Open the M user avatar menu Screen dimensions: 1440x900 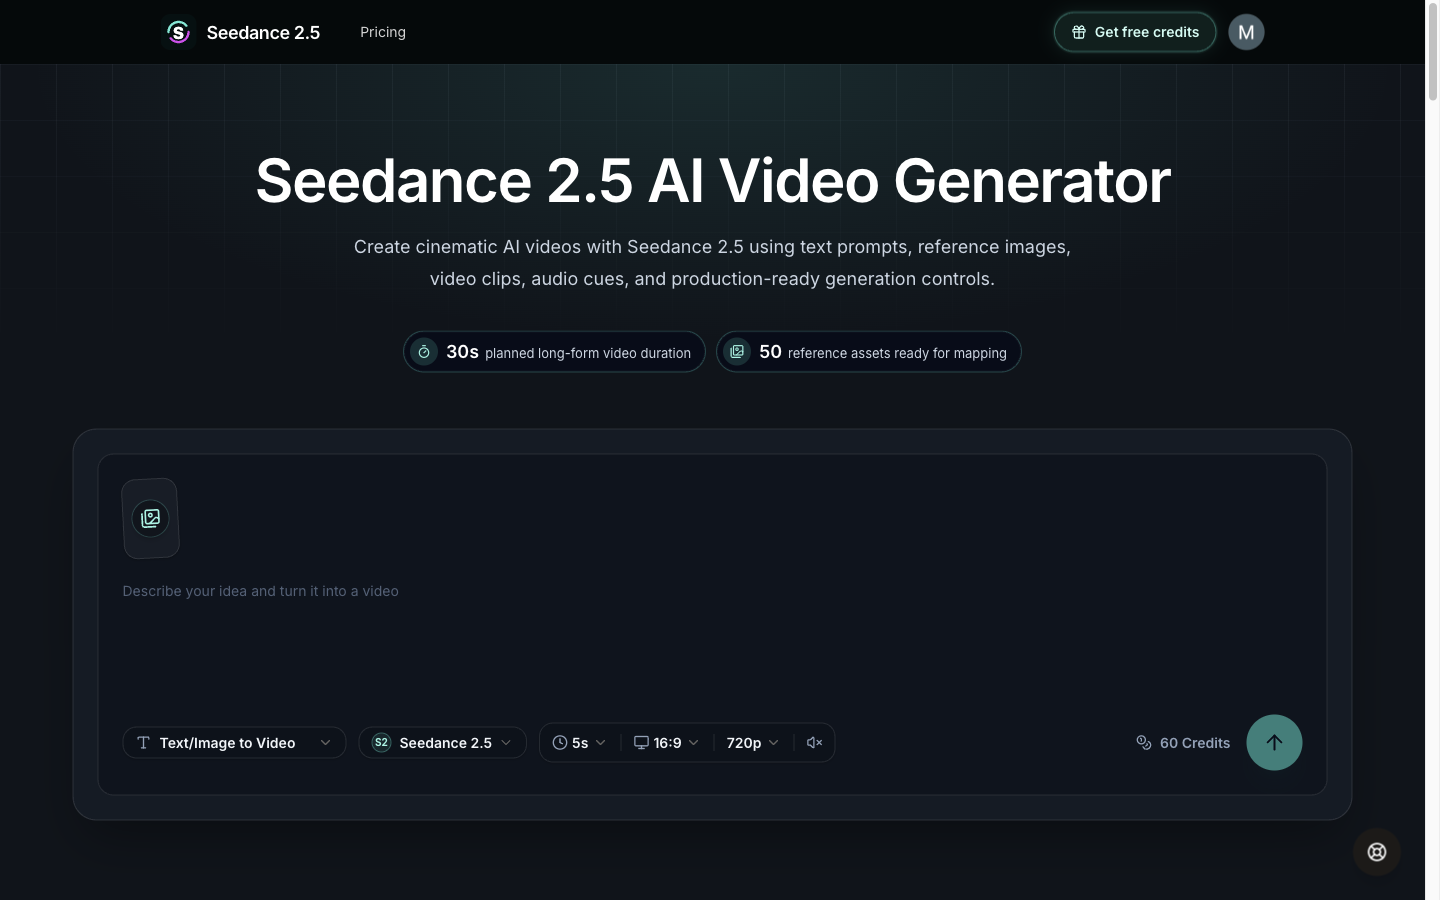click(x=1246, y=32)
